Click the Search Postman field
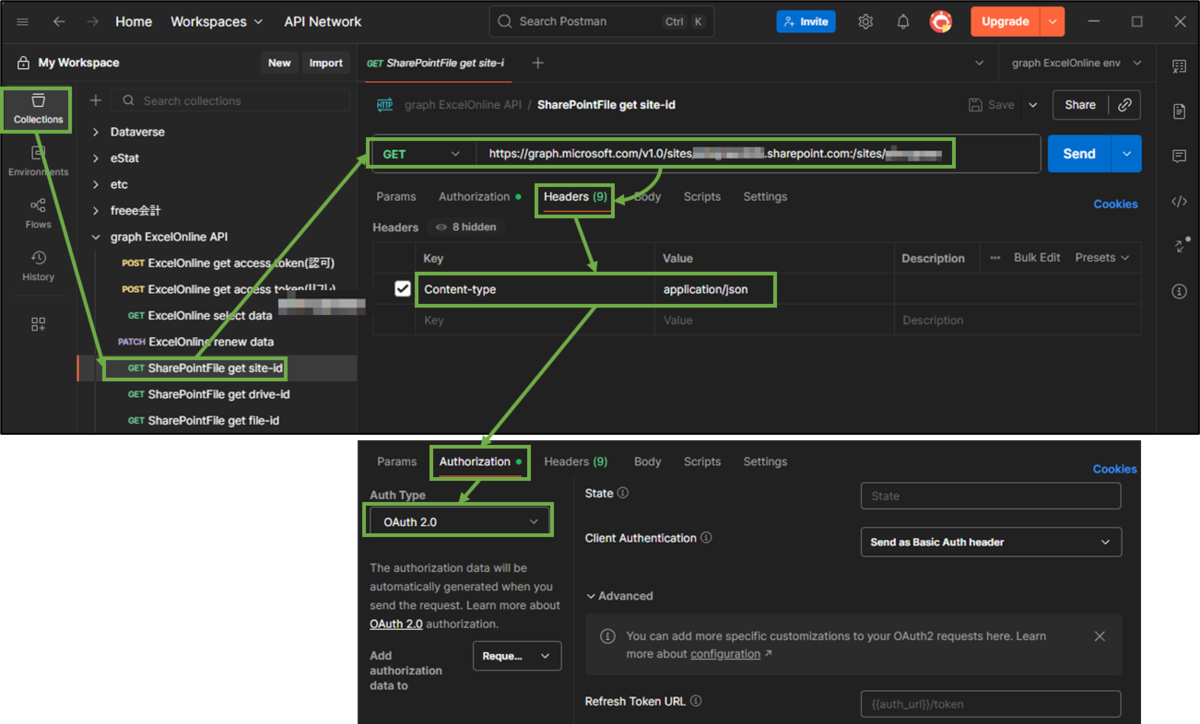1200x724 pixels. coord(602,22)
